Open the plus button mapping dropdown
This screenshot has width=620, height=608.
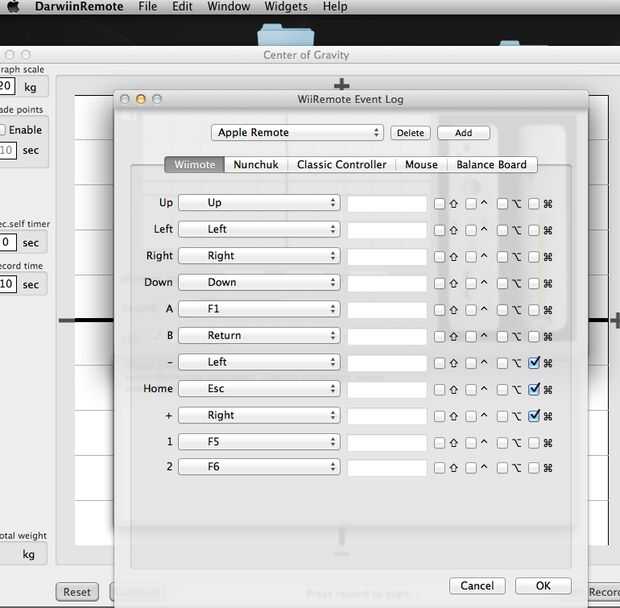pyautogui.click(x=259, y=415)
